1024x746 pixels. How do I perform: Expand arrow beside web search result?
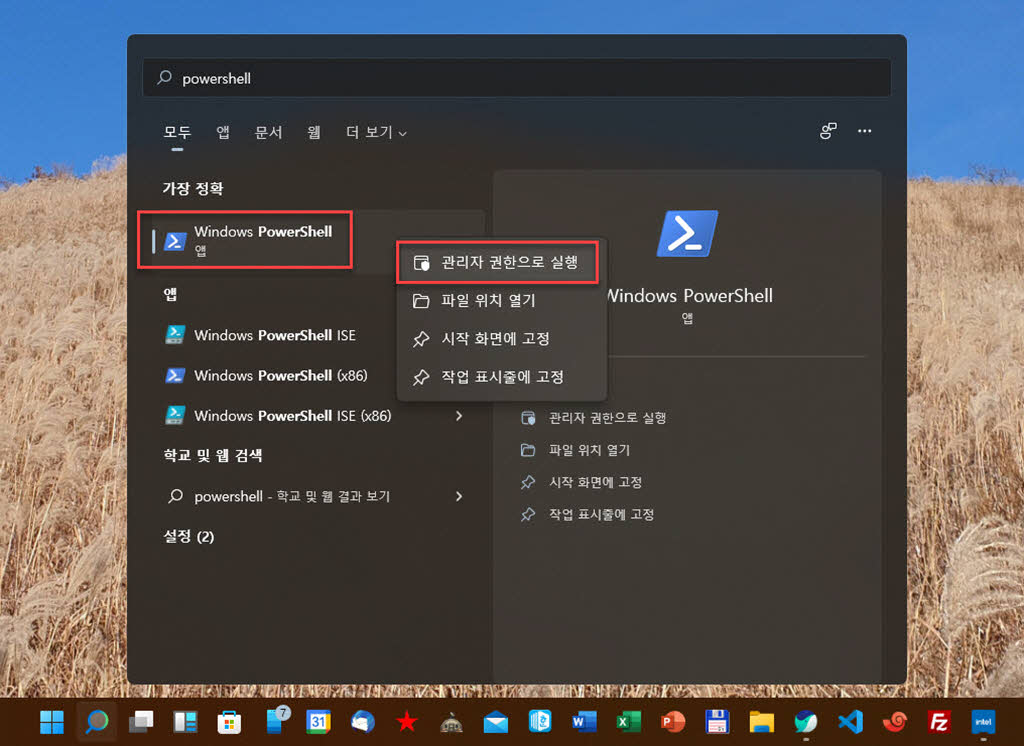459,496
